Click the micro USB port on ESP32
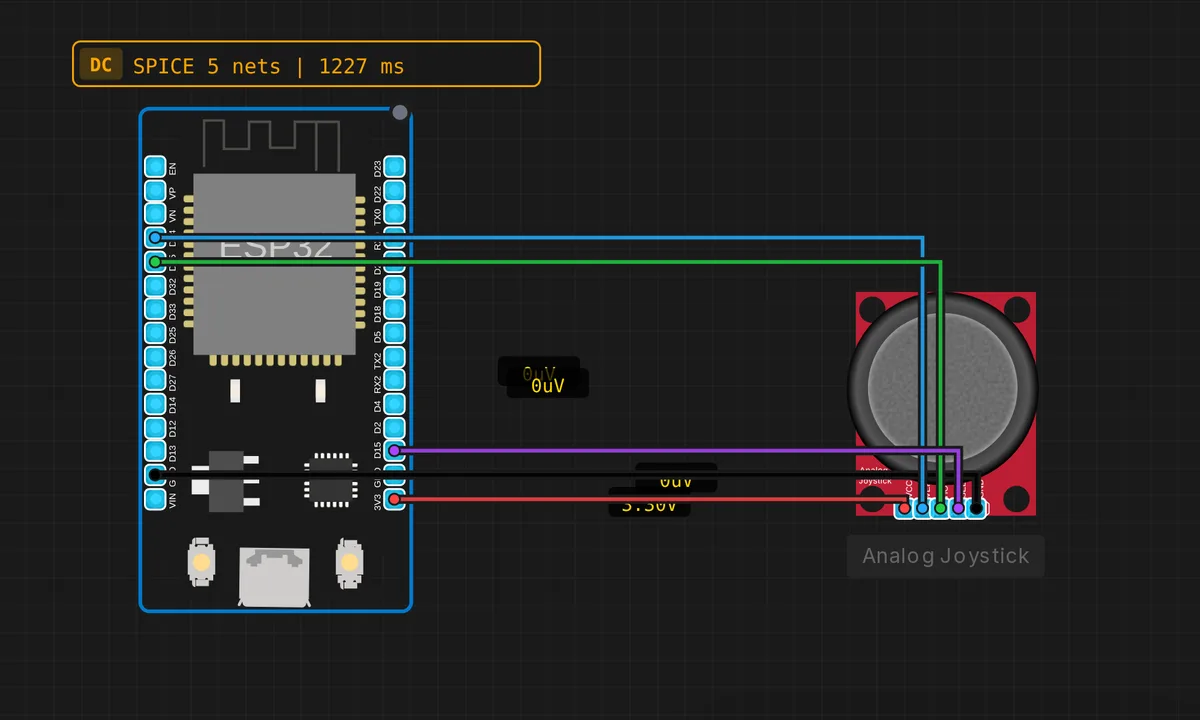 (x=274, y=577)
